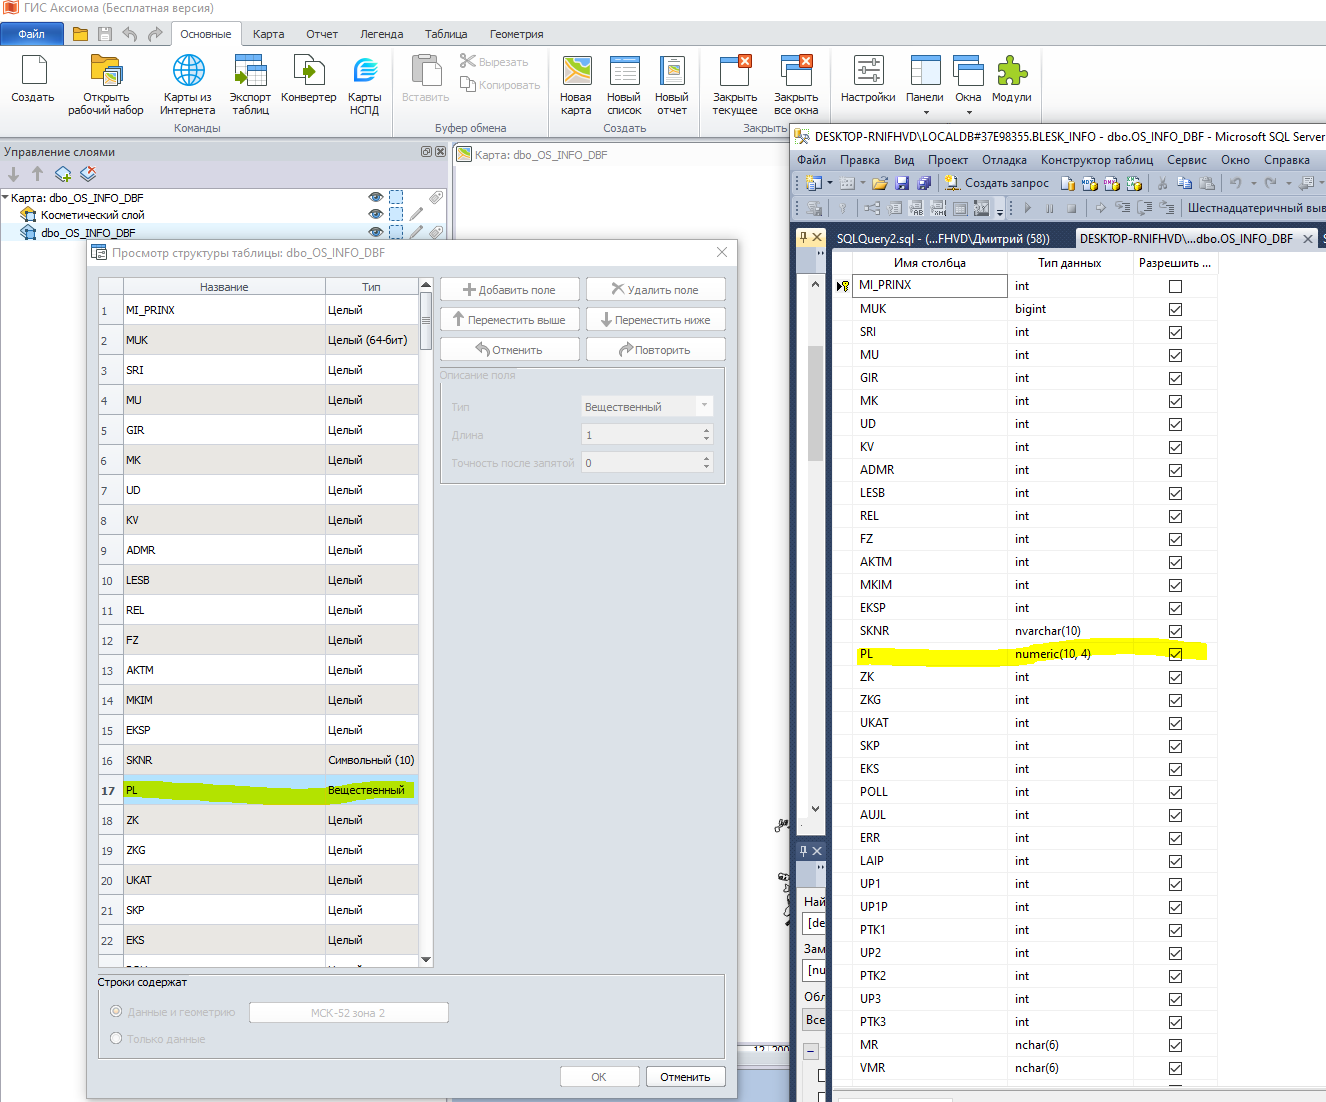Toggle visibility of Косметический слой
This screenshot has height=1102, width=1326.
point(376,215)
